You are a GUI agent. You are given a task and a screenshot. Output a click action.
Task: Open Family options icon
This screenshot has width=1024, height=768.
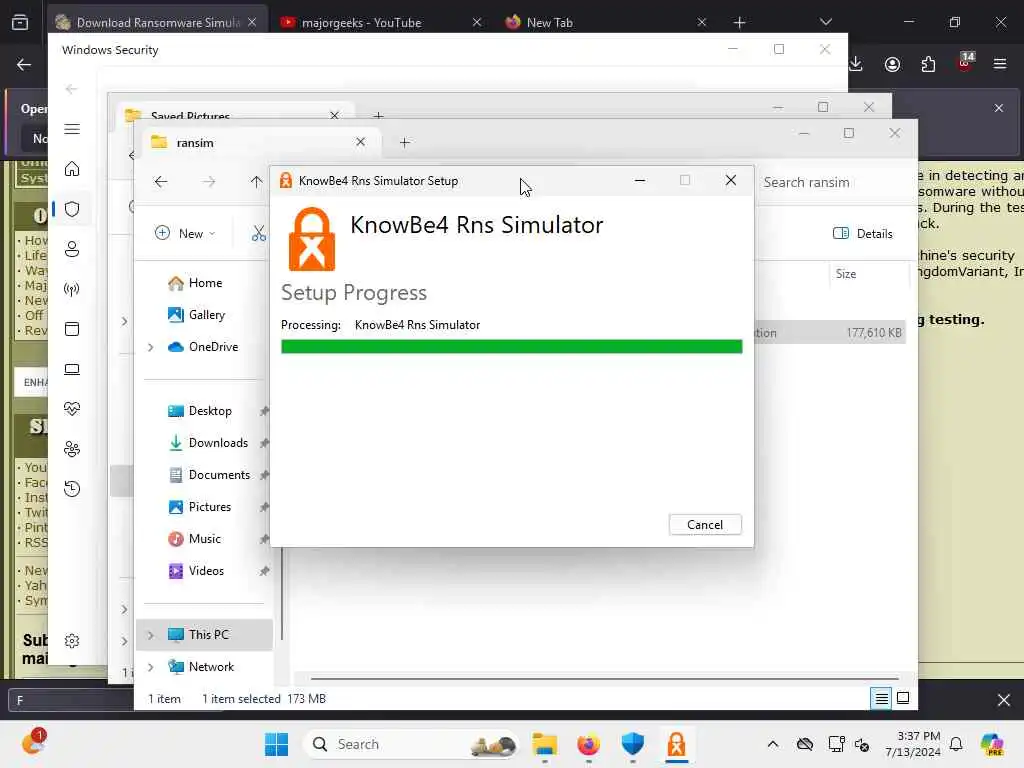pos(72,449)
